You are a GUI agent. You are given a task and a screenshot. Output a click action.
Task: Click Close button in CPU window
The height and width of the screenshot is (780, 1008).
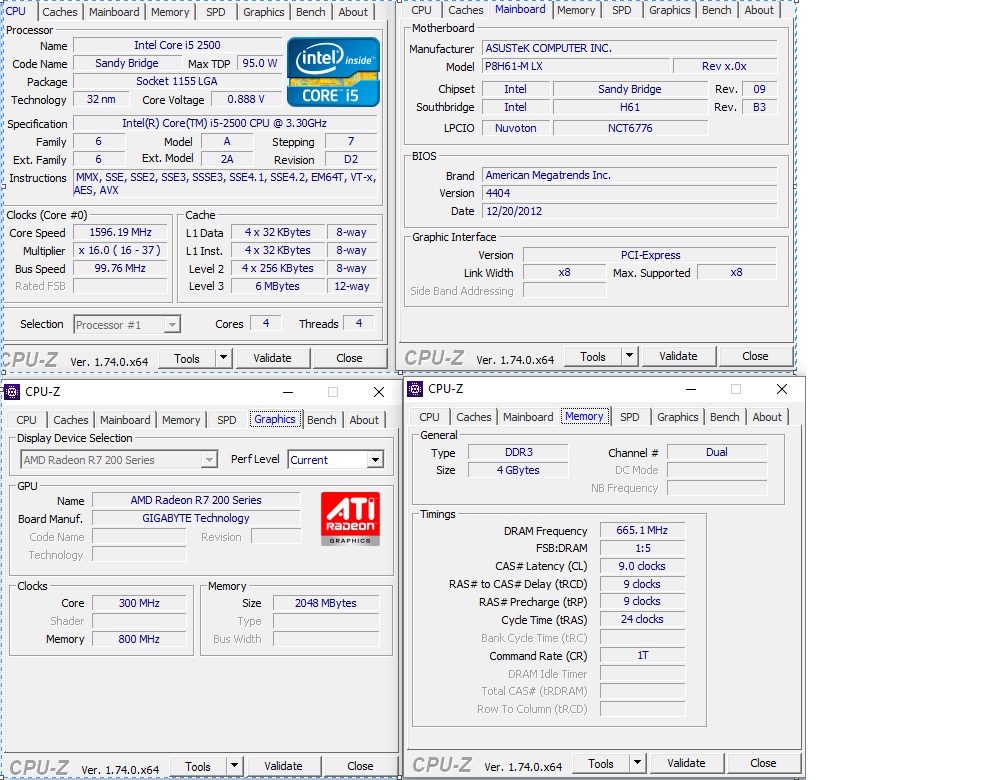(x=349, y=358)
